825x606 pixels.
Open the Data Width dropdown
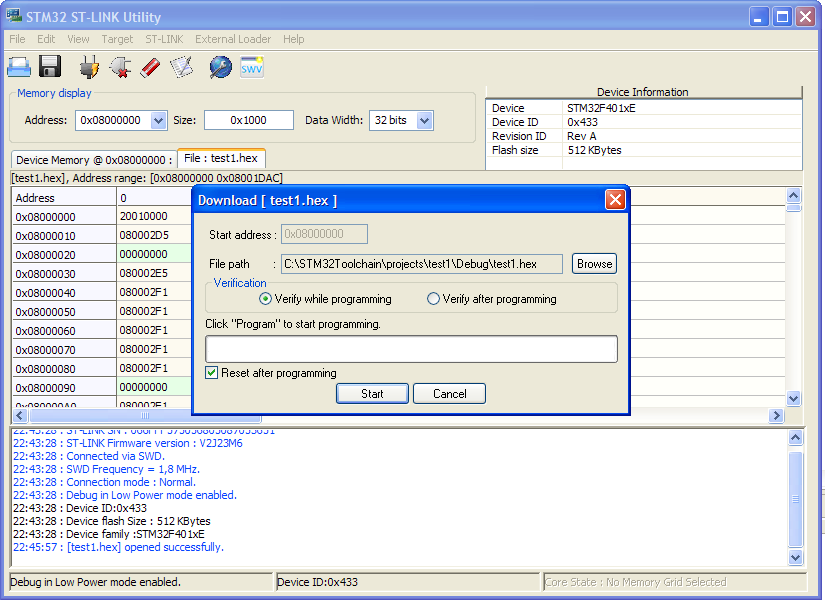click(425, 120)
